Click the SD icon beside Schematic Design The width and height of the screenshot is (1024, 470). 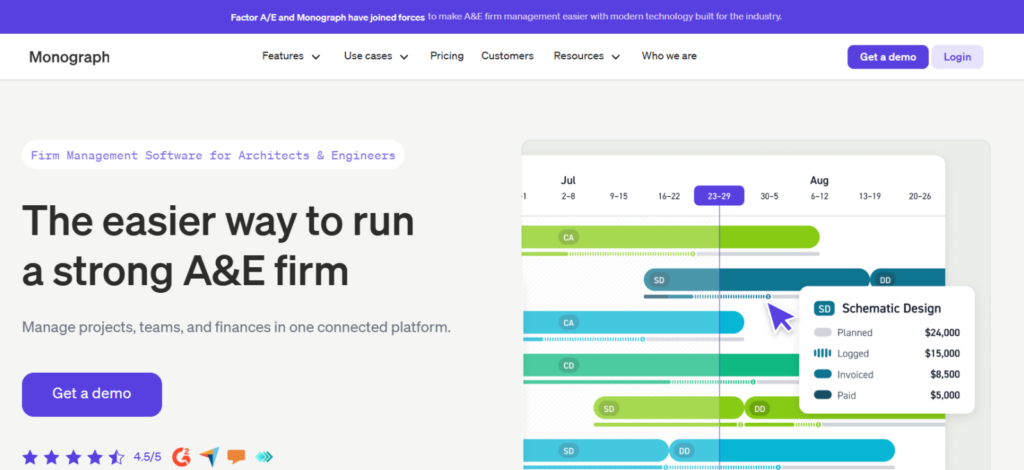(824, 309)
